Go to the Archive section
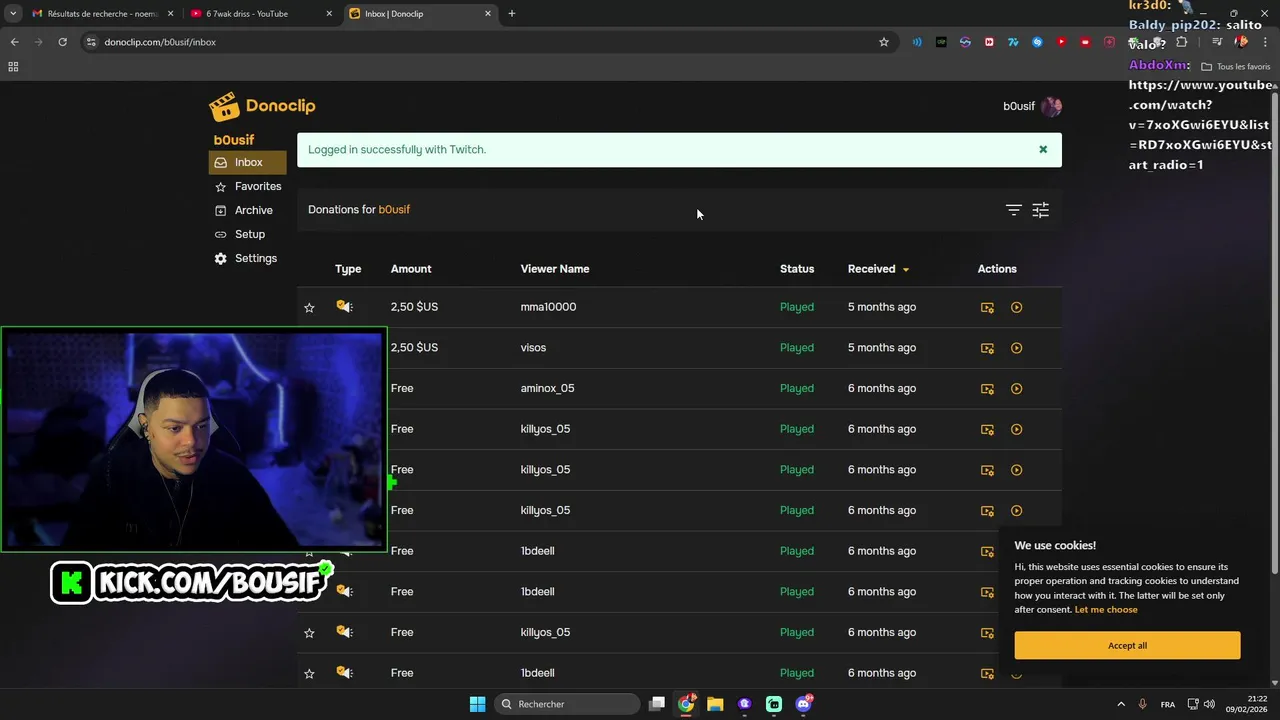Viewport: 1280px width, 720px height. (244, 210)
